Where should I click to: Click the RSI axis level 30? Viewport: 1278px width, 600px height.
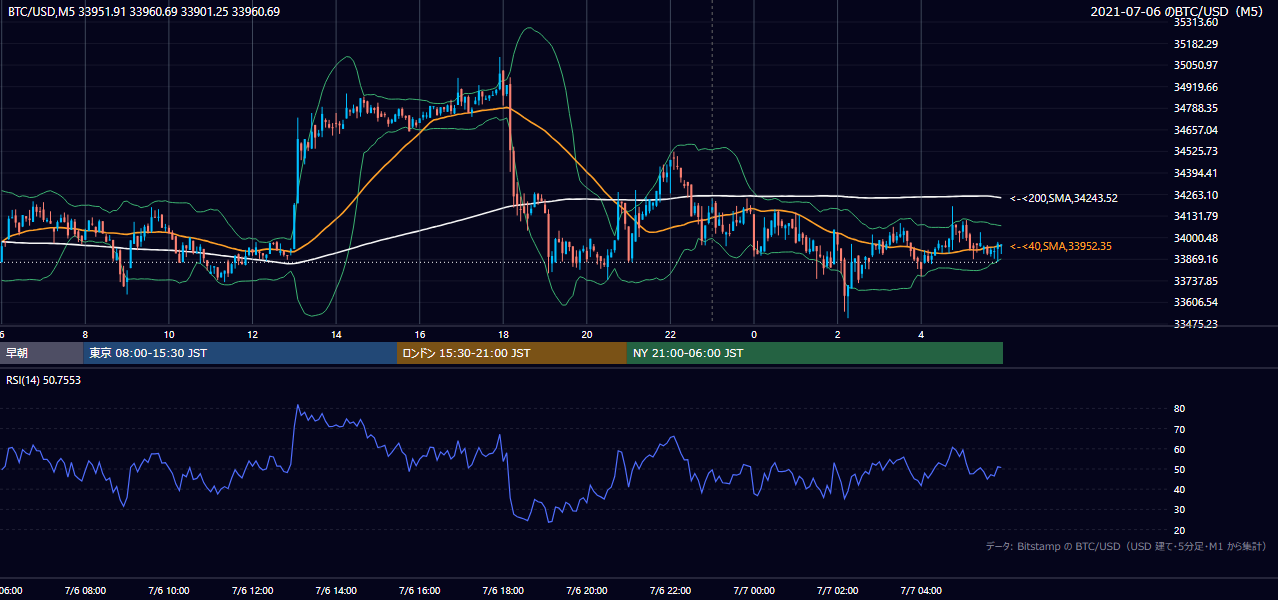(1180, 510)
